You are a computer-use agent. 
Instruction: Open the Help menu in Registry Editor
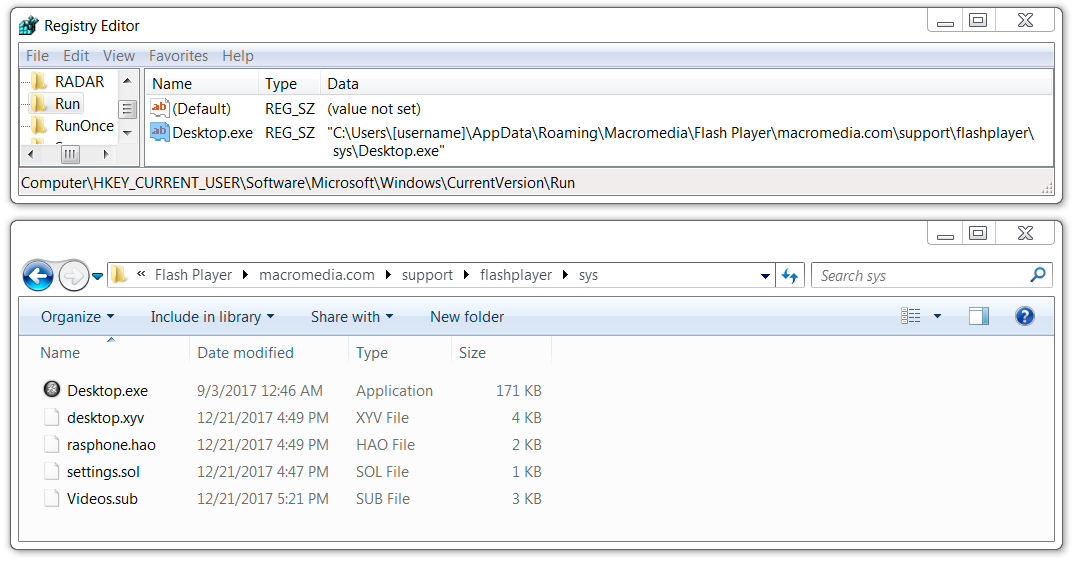[238, 56]
